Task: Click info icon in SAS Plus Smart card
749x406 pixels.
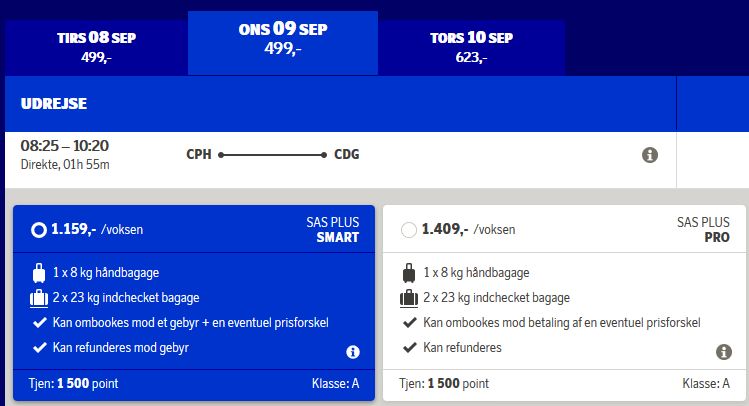Action: 353,352
